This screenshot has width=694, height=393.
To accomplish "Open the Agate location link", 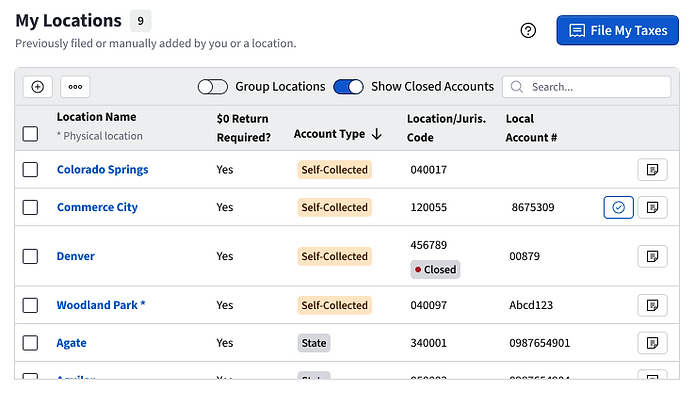I will (71, 343).
